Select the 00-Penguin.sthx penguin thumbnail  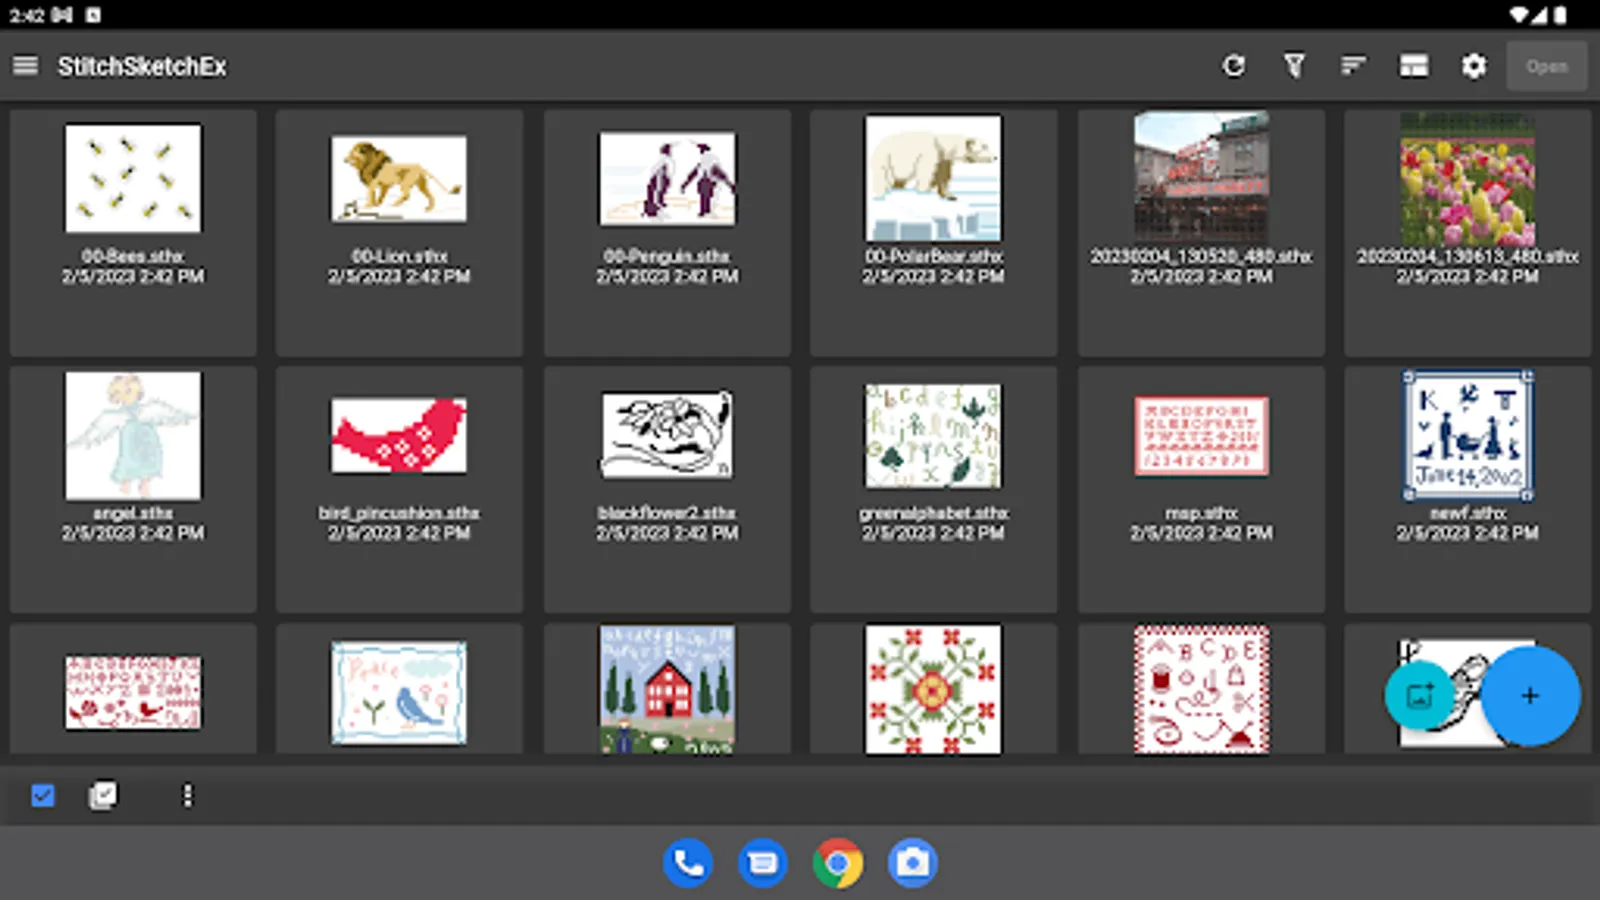pyautogui.click(x=667, y=178)
